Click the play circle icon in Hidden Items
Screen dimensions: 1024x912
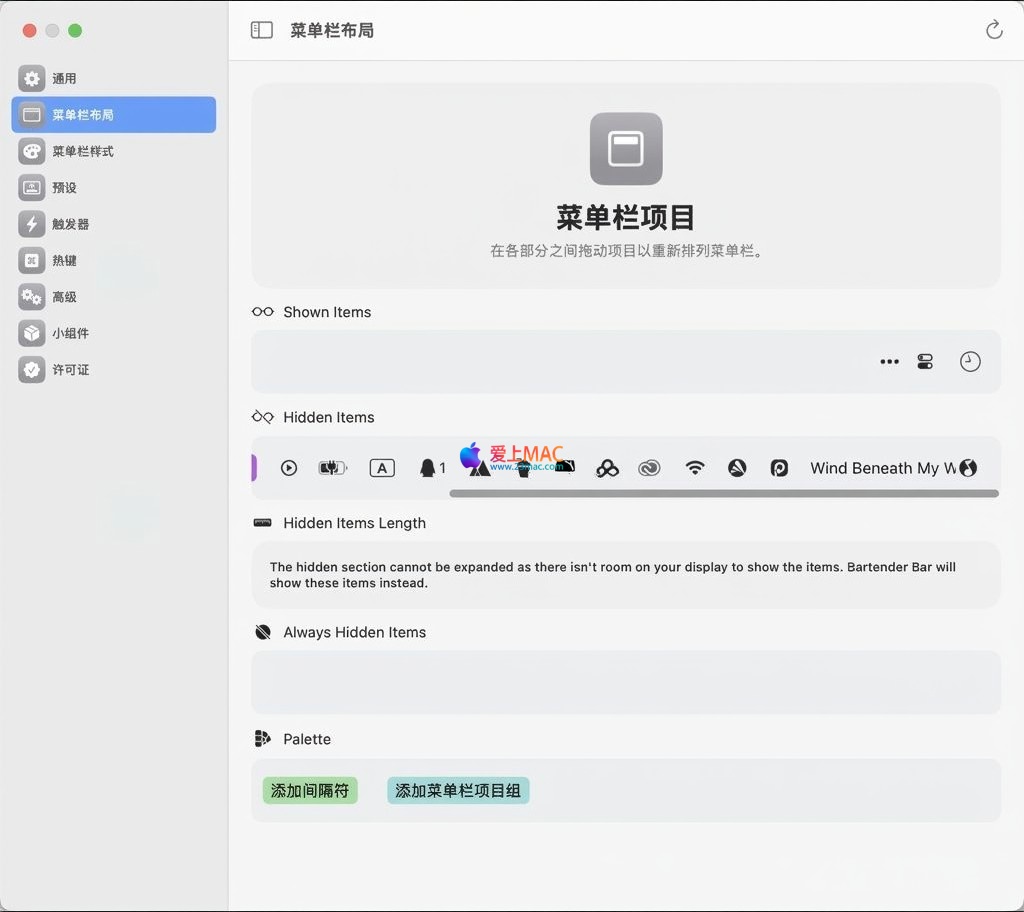(289, 468)
